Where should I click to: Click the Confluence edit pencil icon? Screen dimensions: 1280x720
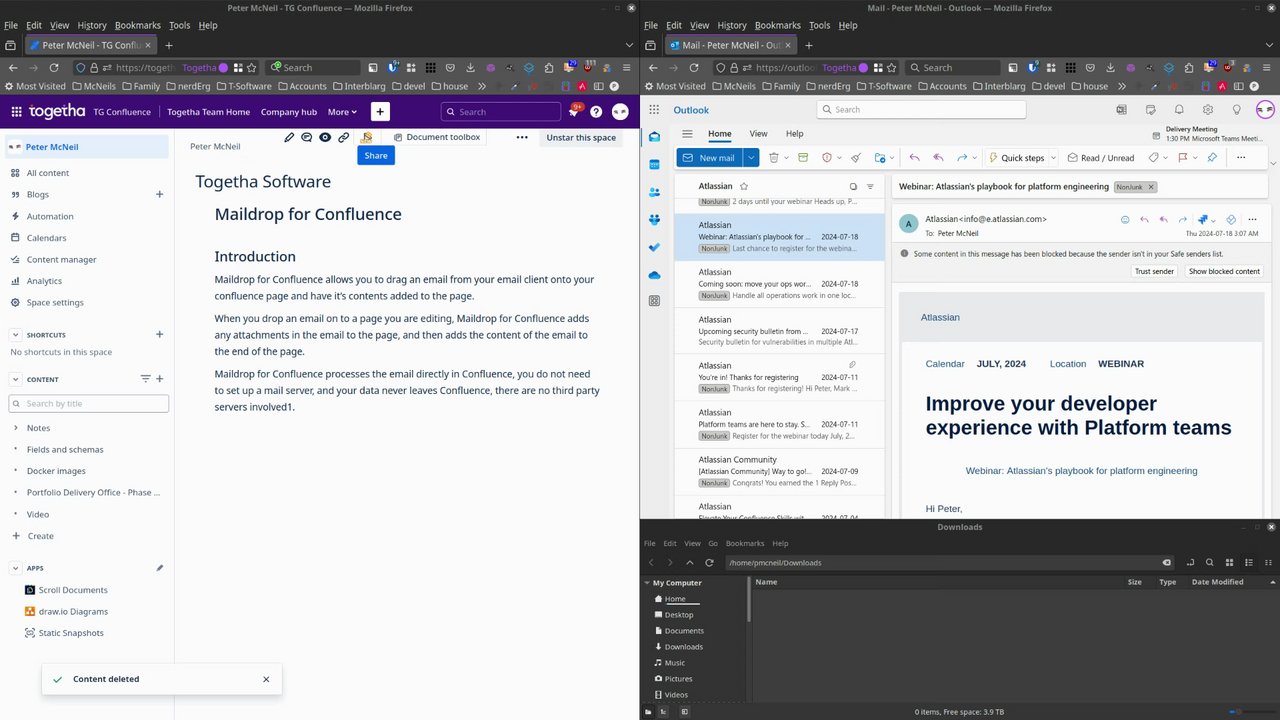click(289, 137)
